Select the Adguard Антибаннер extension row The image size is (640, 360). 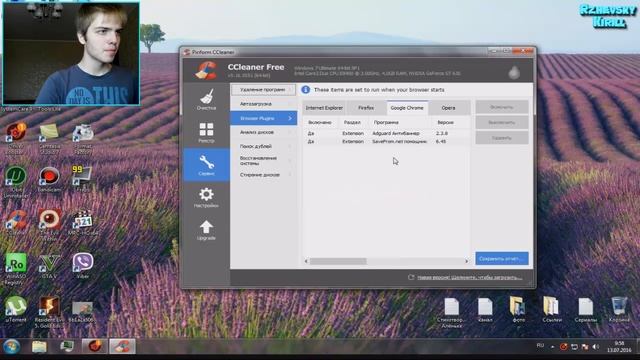(x=386, y=133)
